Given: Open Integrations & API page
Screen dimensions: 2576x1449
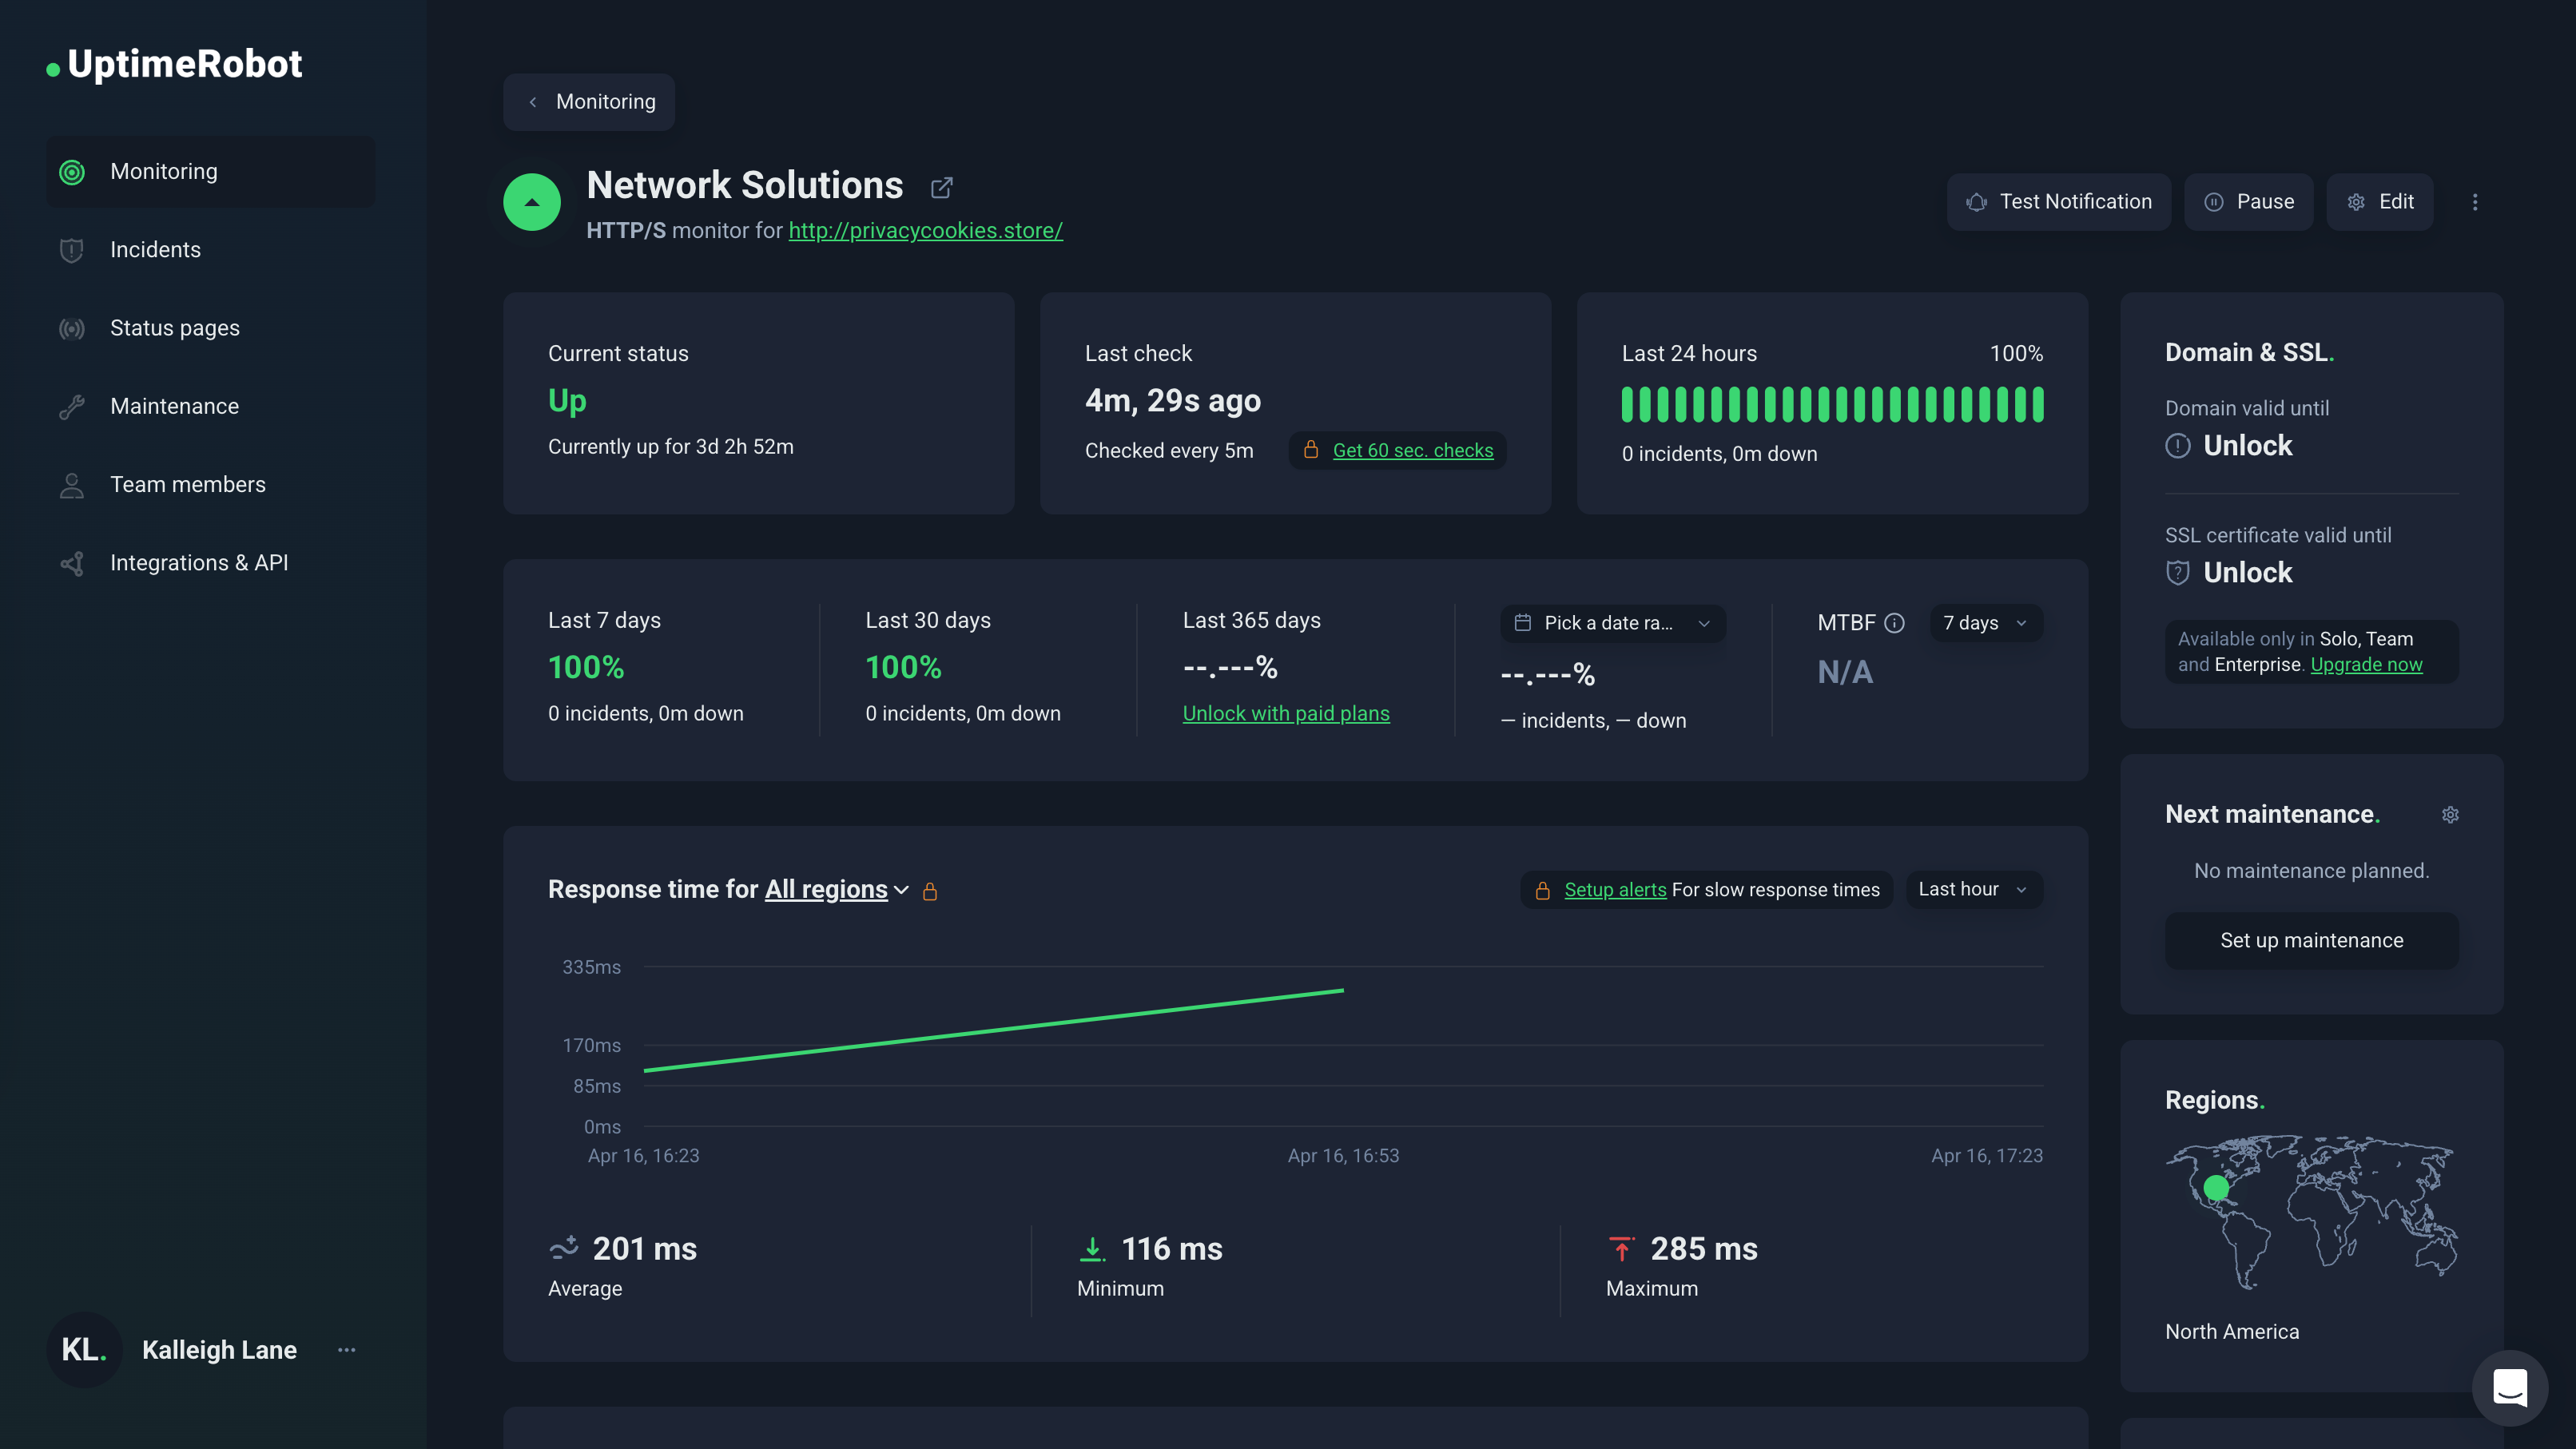Looking at the screenshot, I should [211, 563].
